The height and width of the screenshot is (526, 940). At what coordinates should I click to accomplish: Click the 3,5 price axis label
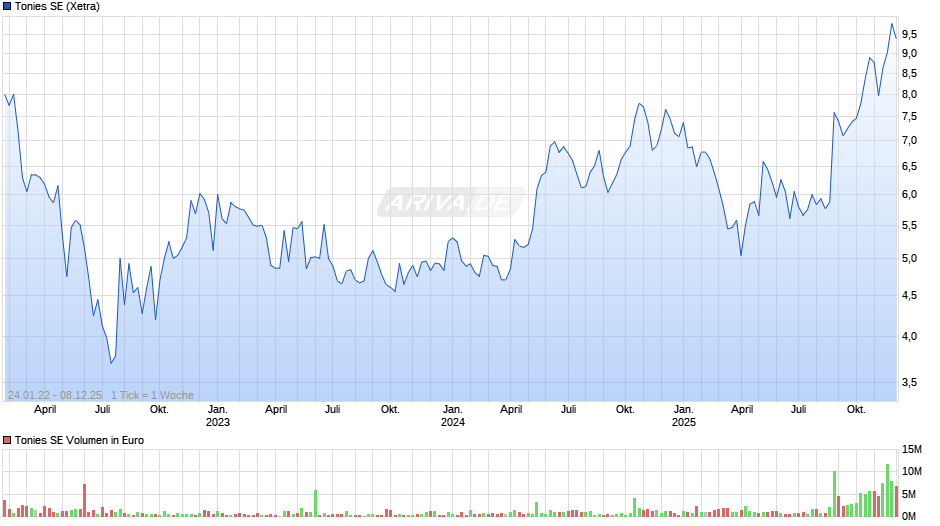click(x=909, y=382)
